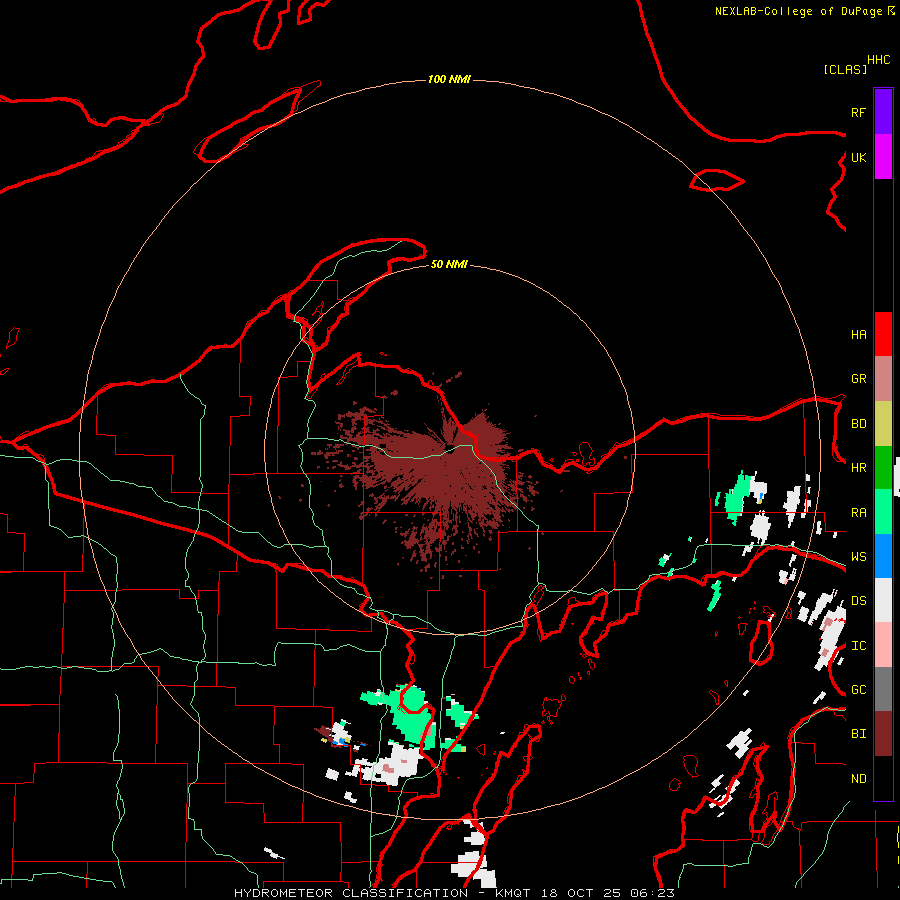
Task: Select the red HA legend color swatch
Action: (883, 334)
